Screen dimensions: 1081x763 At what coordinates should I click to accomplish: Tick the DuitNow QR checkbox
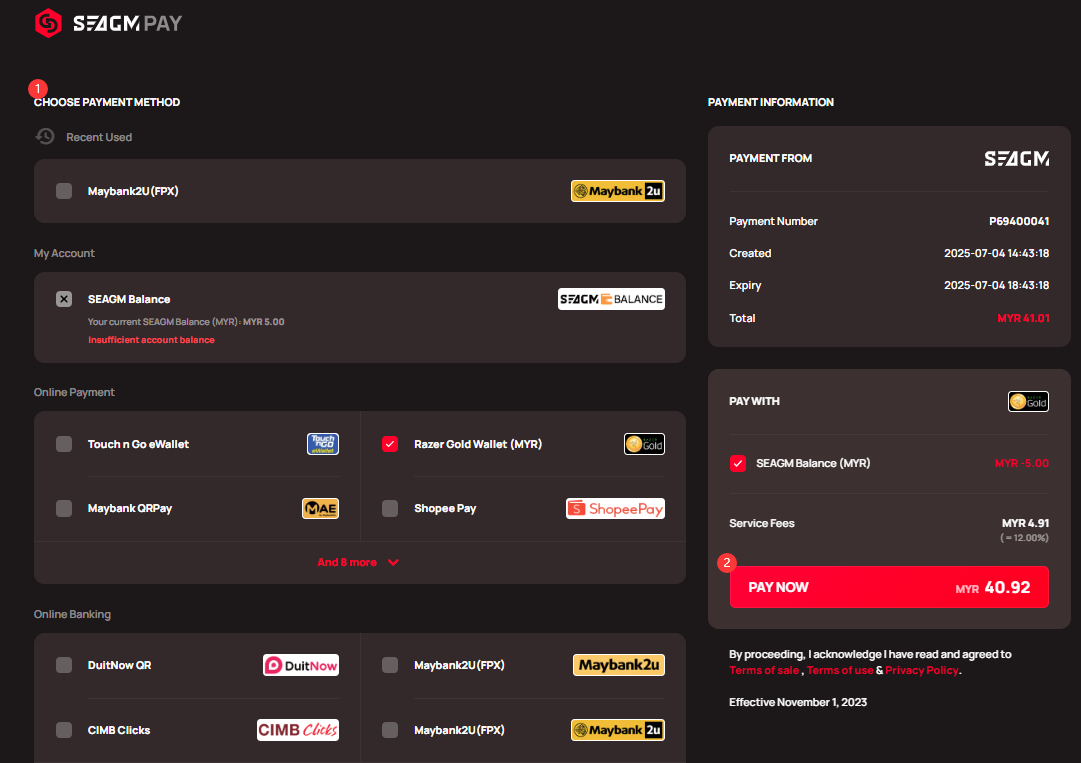coord(64,665)
